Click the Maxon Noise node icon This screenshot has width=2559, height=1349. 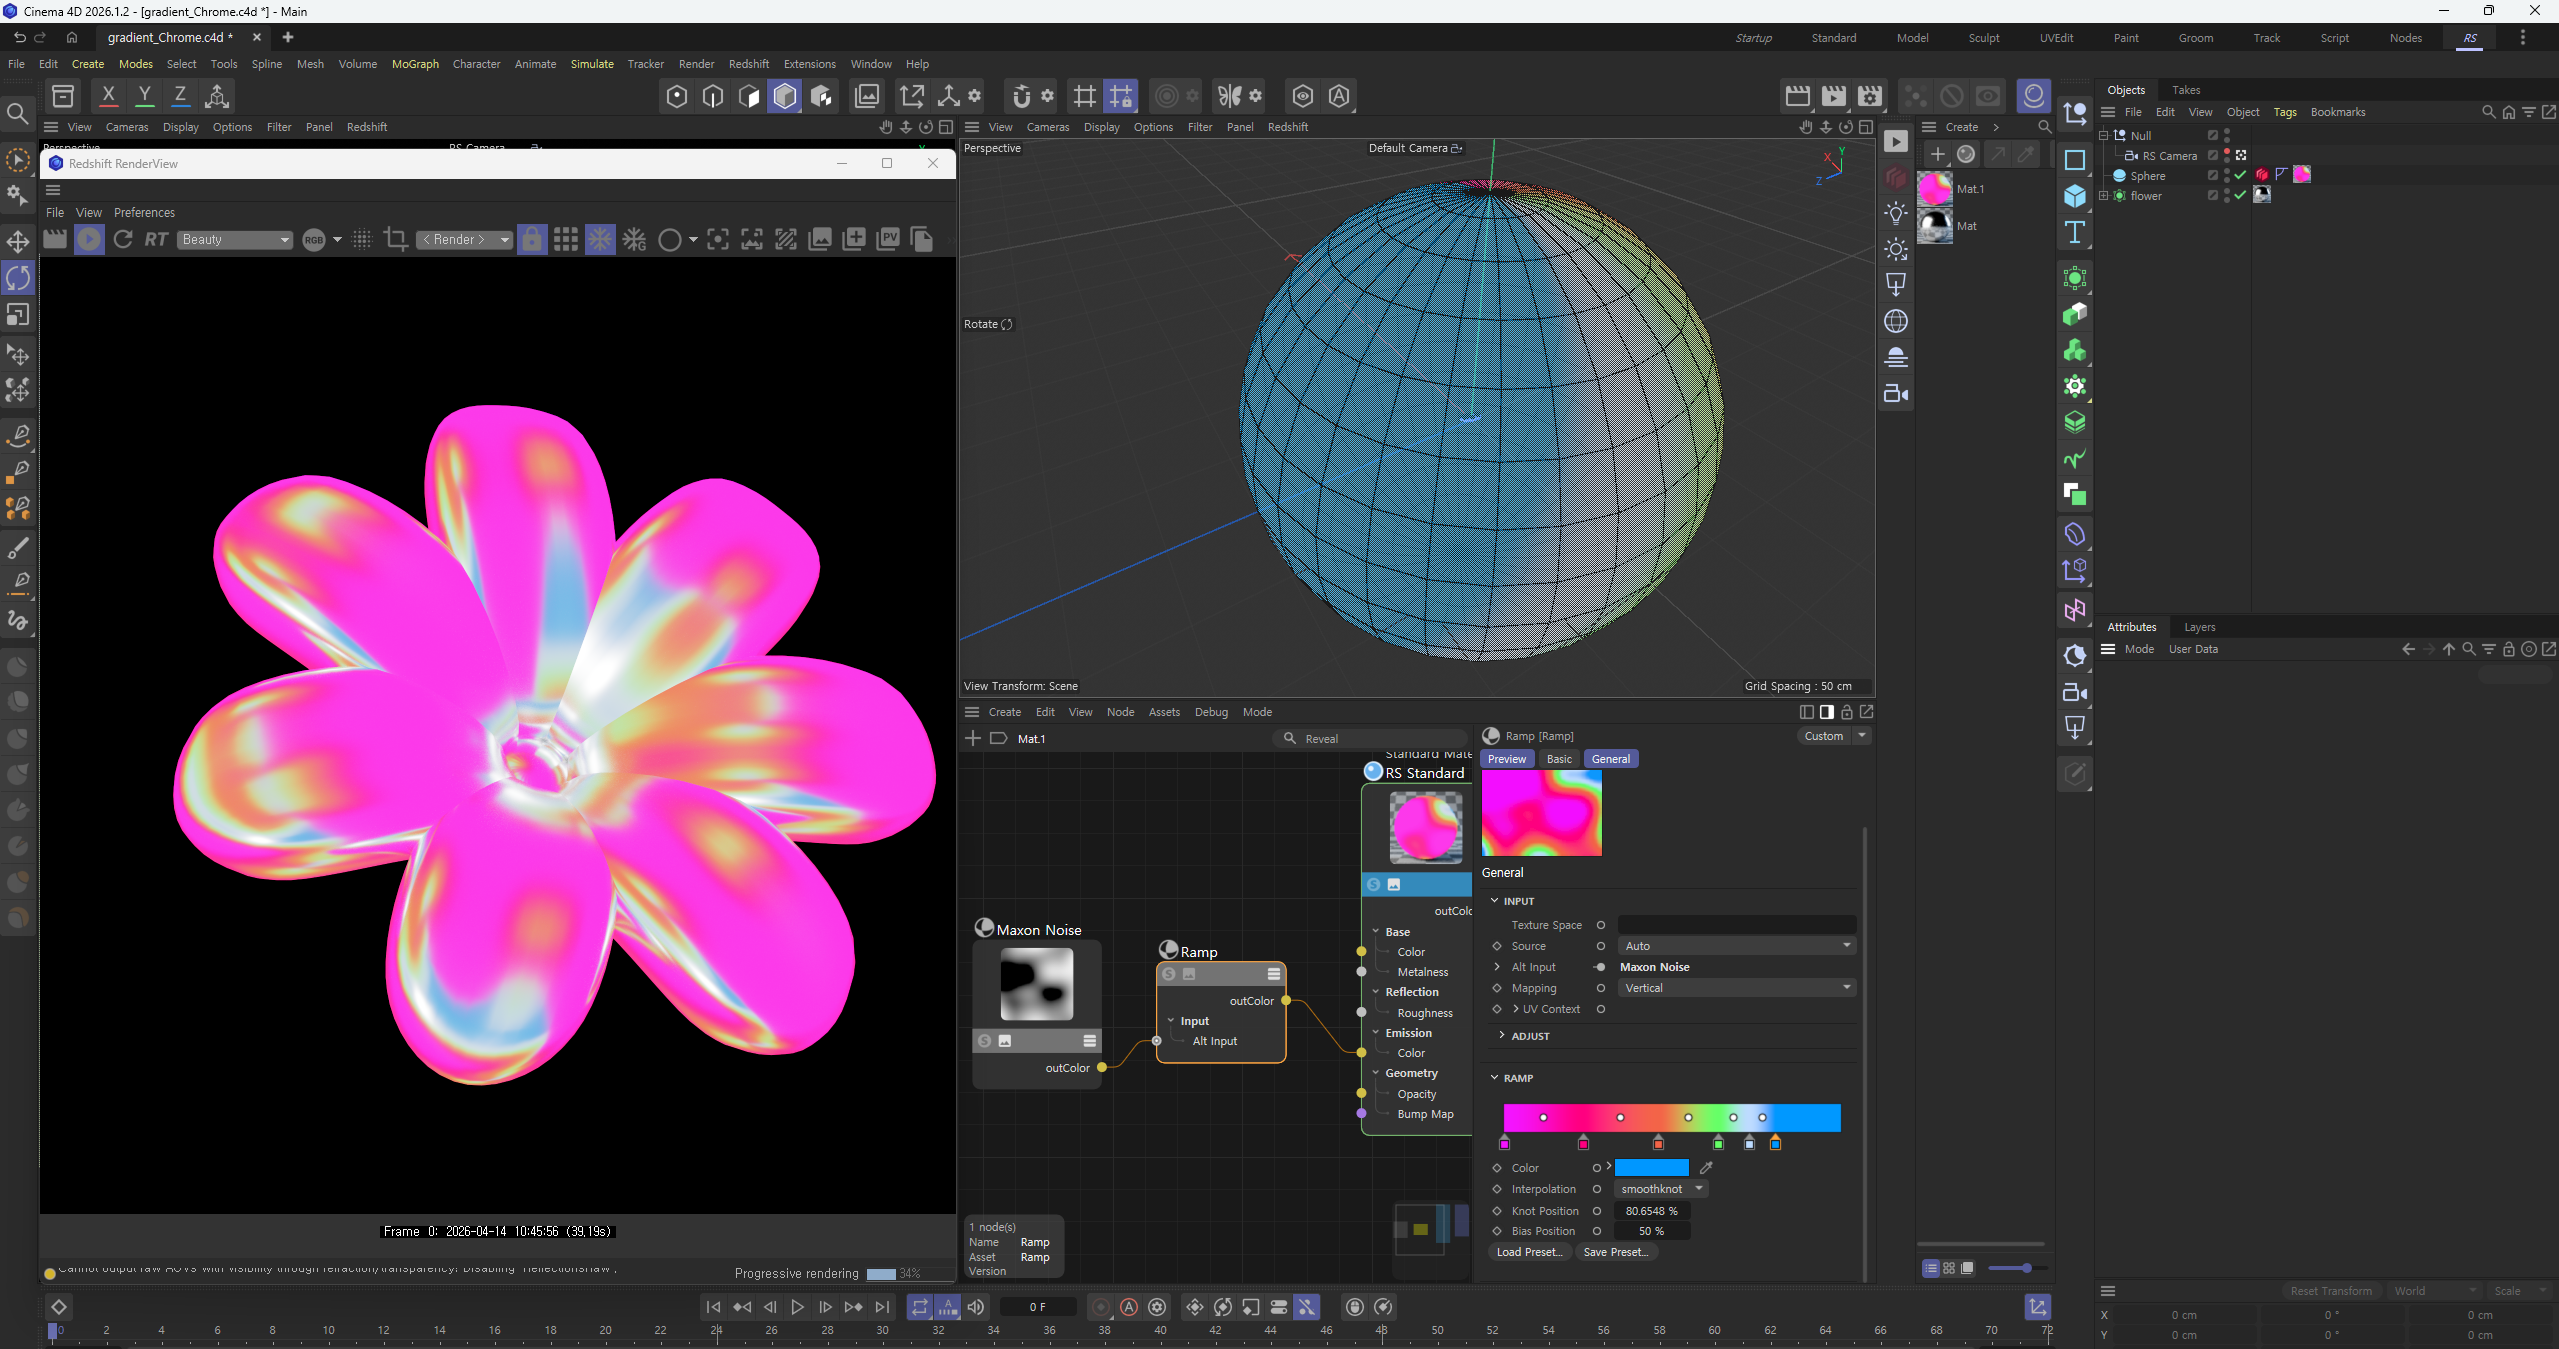tap(984, 928)
